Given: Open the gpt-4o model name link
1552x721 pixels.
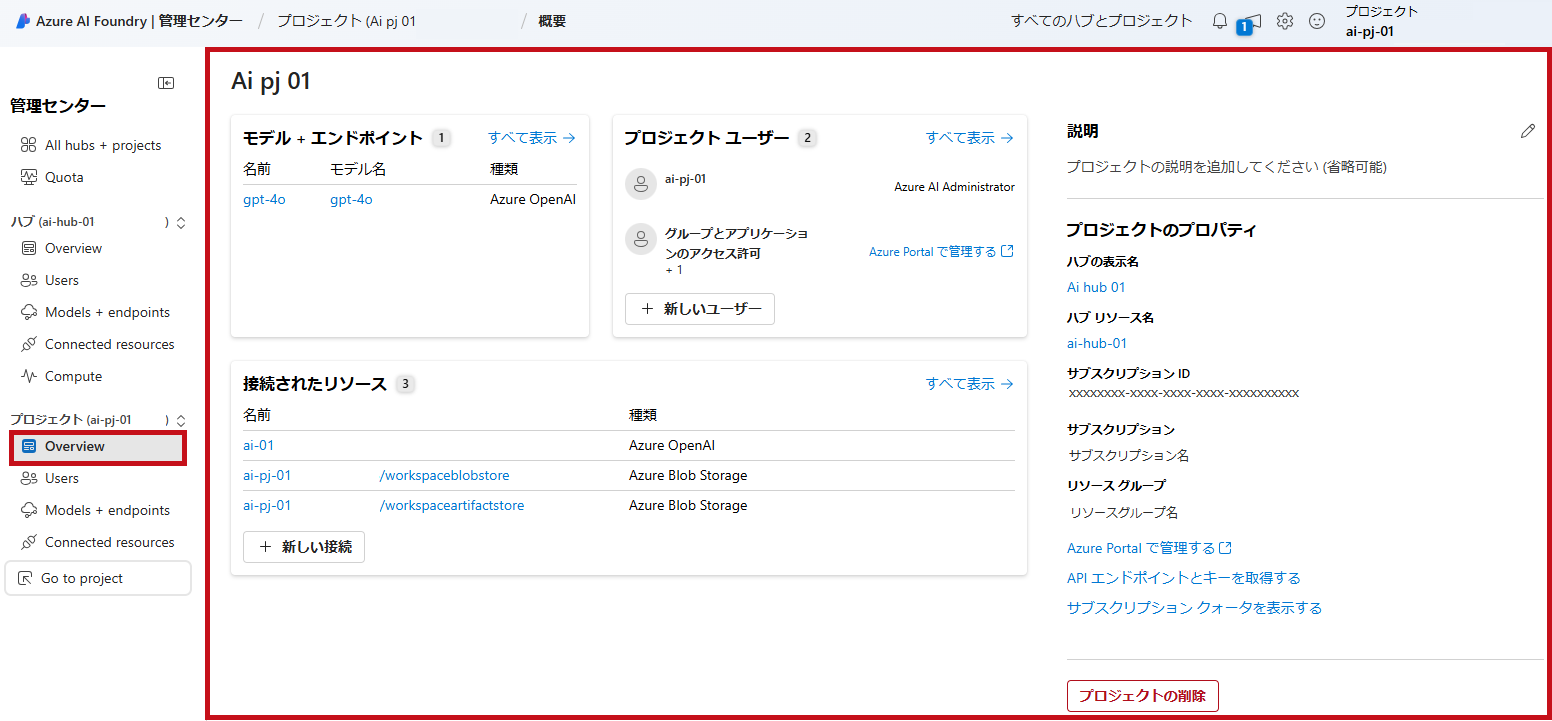Looking at the screenshot, I should (x=351, y=199).
